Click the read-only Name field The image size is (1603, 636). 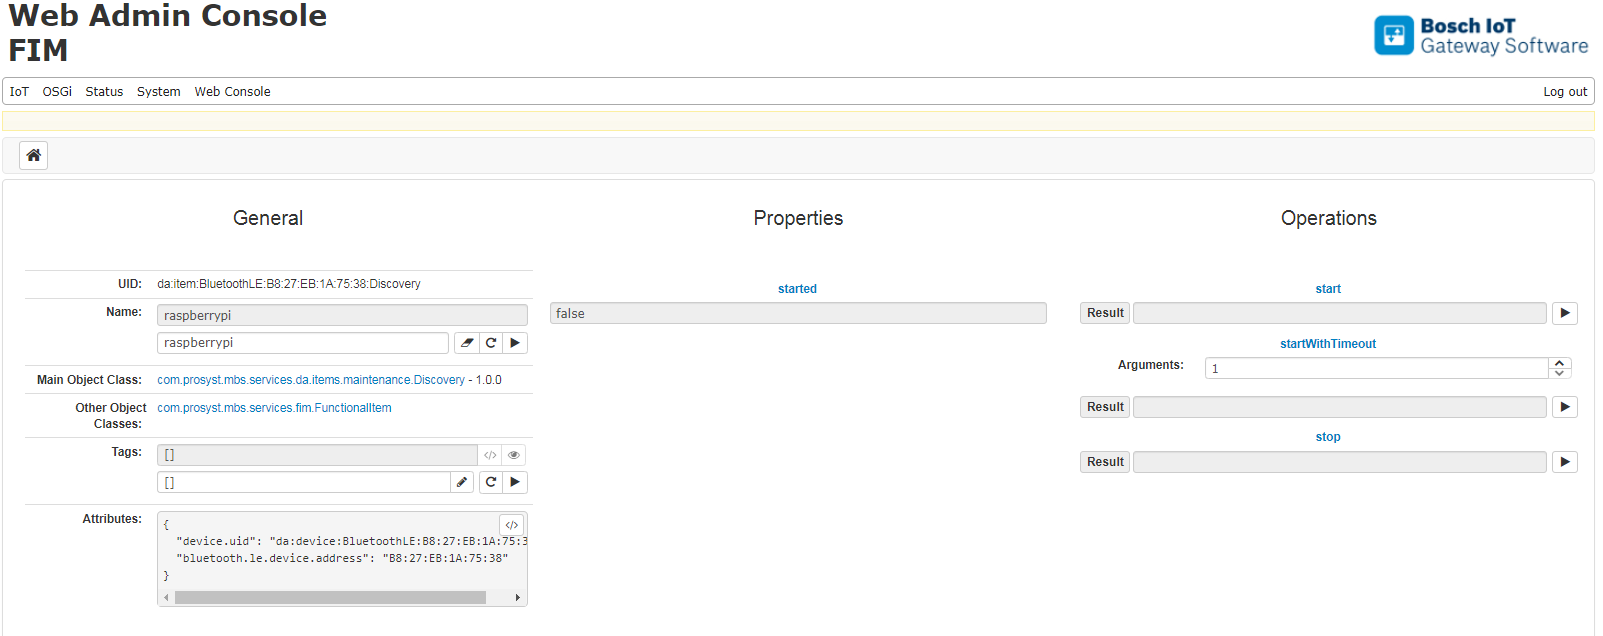coord(342,315)
